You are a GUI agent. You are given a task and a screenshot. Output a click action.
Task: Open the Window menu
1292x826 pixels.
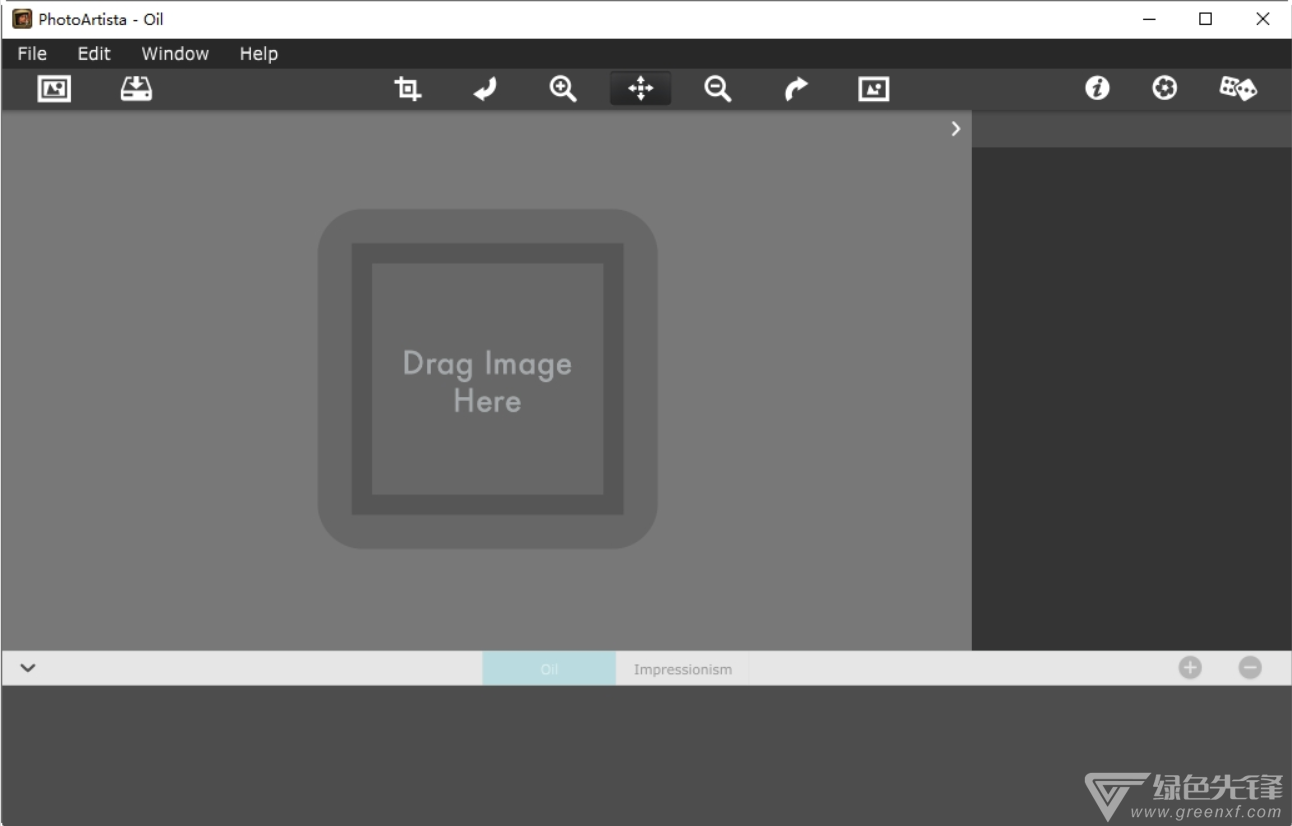pos(175,54)
